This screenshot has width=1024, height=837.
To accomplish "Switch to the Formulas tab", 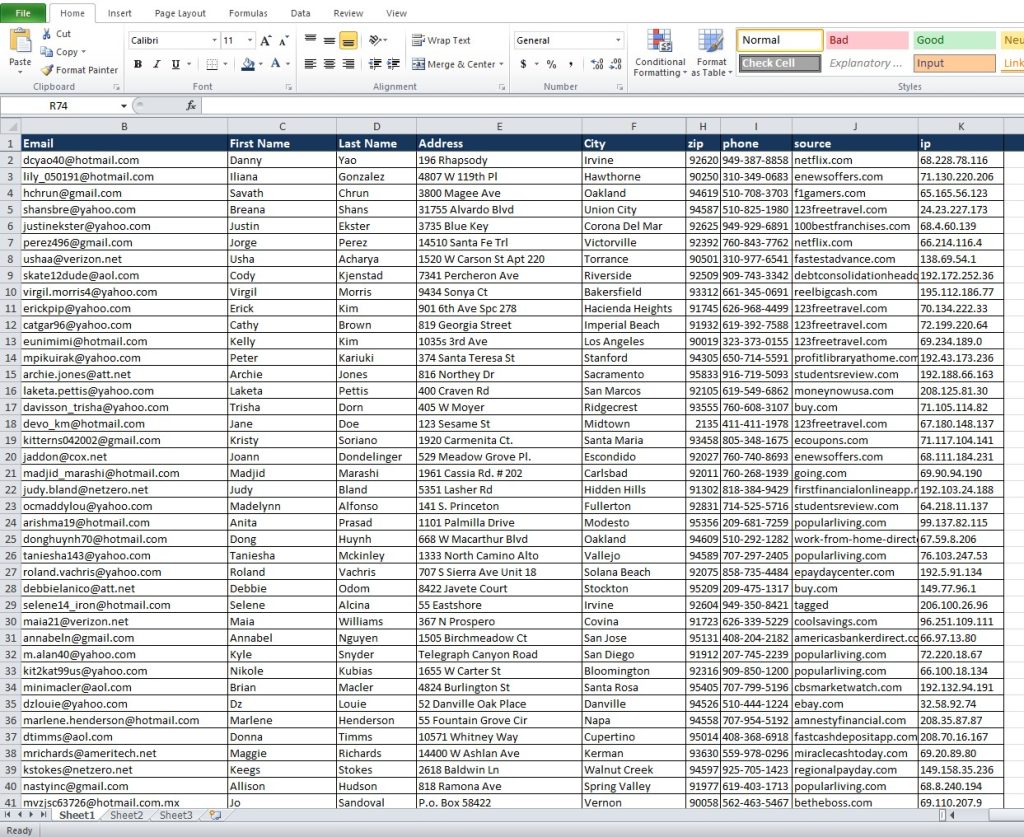I will pyautogui.click(x=248, y=13).
